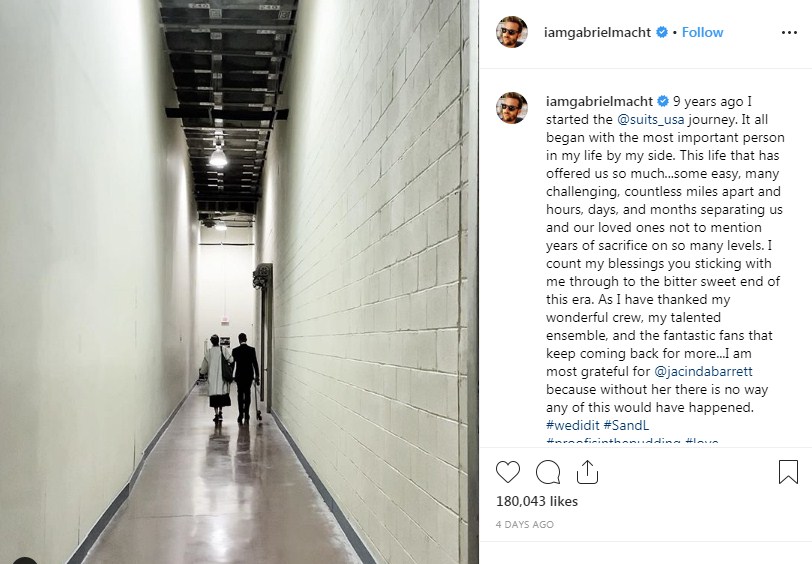
Task: Save the post with the bookmark icon
Action: coord(788,472)
